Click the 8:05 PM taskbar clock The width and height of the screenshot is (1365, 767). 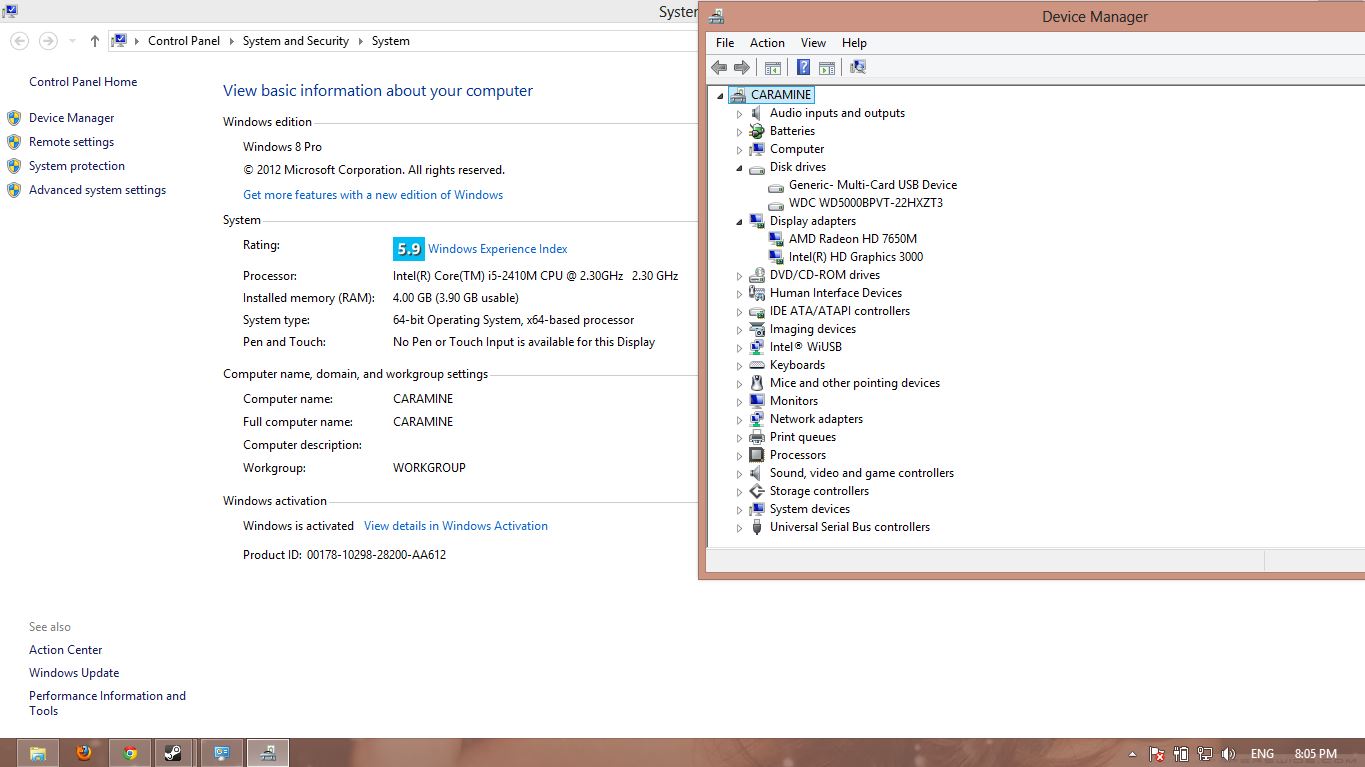[1315, 754]
